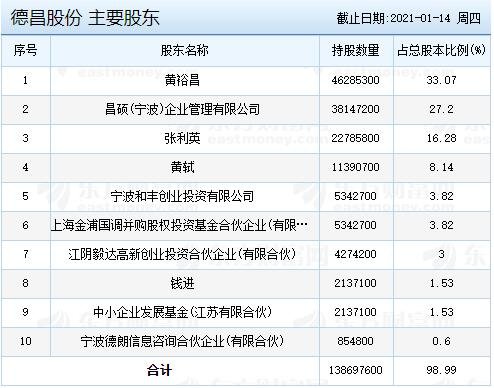Screen dimensions: 494x388
Task: Click holding quantity 38147200
Action: [355, 109]
